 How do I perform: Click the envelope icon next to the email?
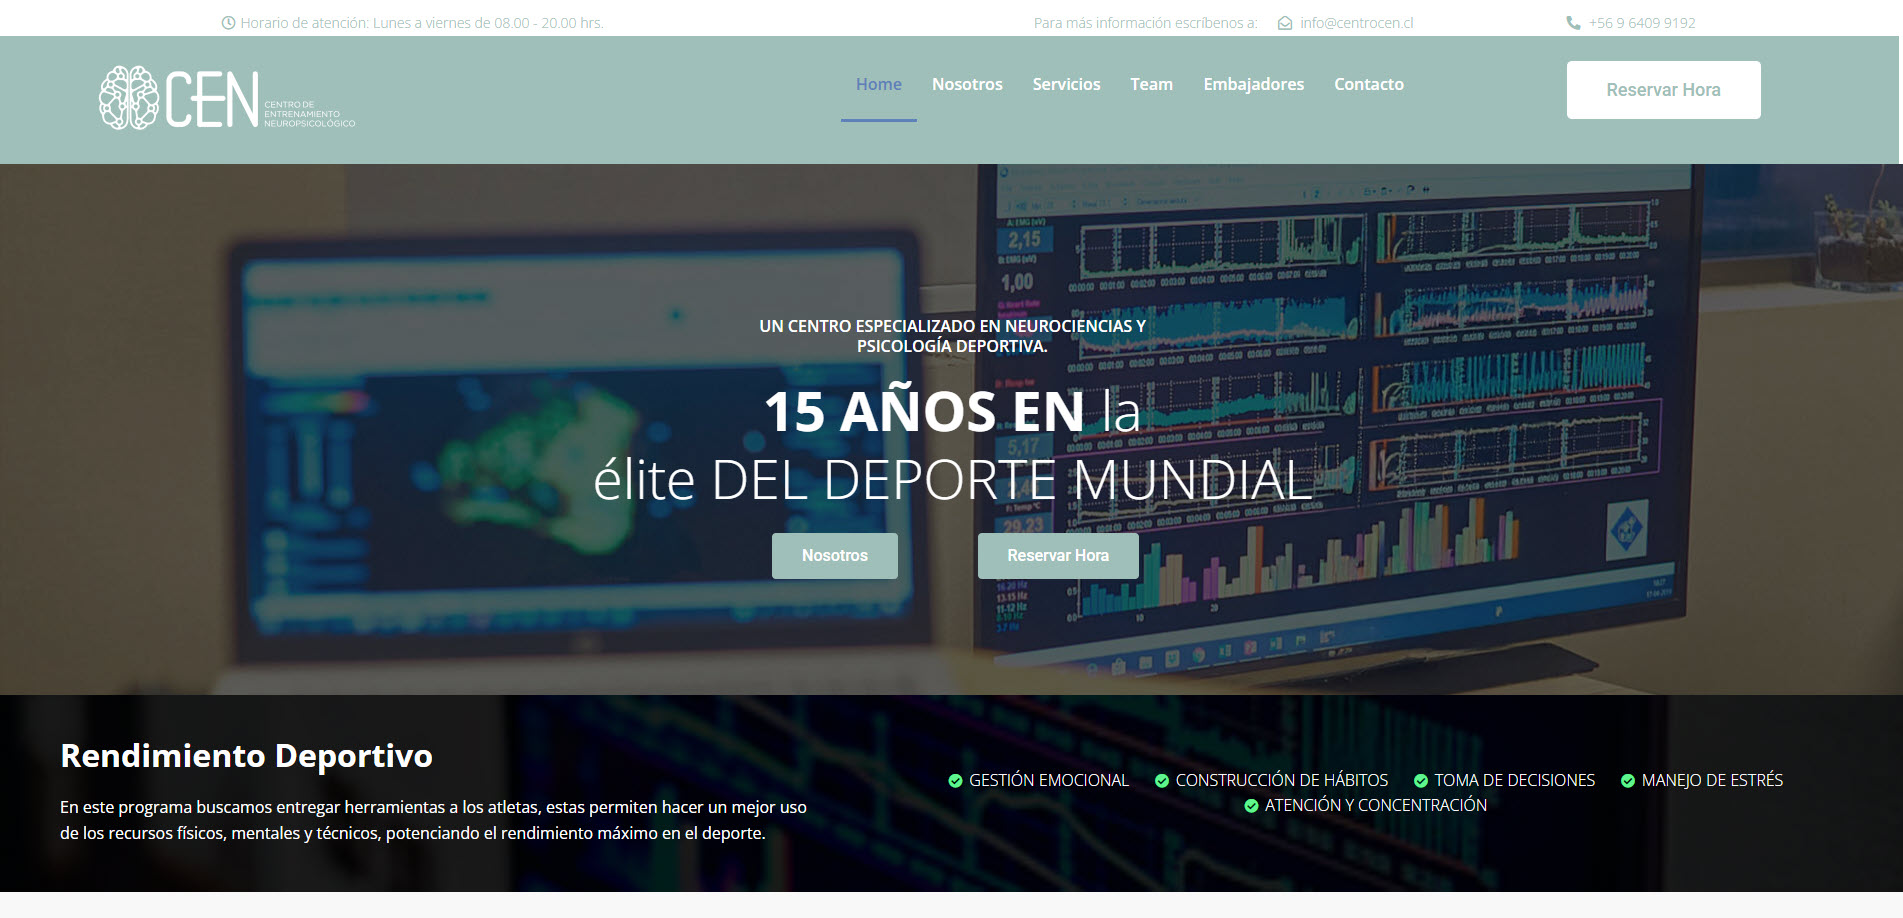(1285, 23)
